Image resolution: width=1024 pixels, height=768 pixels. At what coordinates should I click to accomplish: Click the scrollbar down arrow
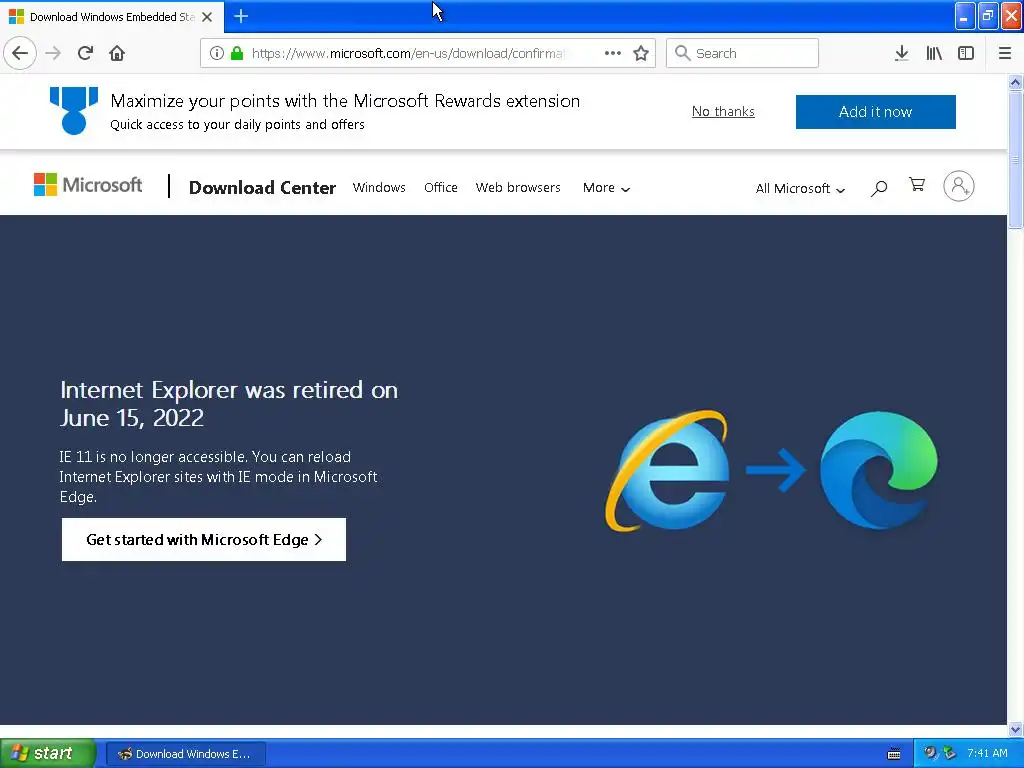pyautogui.click(x=1015, y=729)
